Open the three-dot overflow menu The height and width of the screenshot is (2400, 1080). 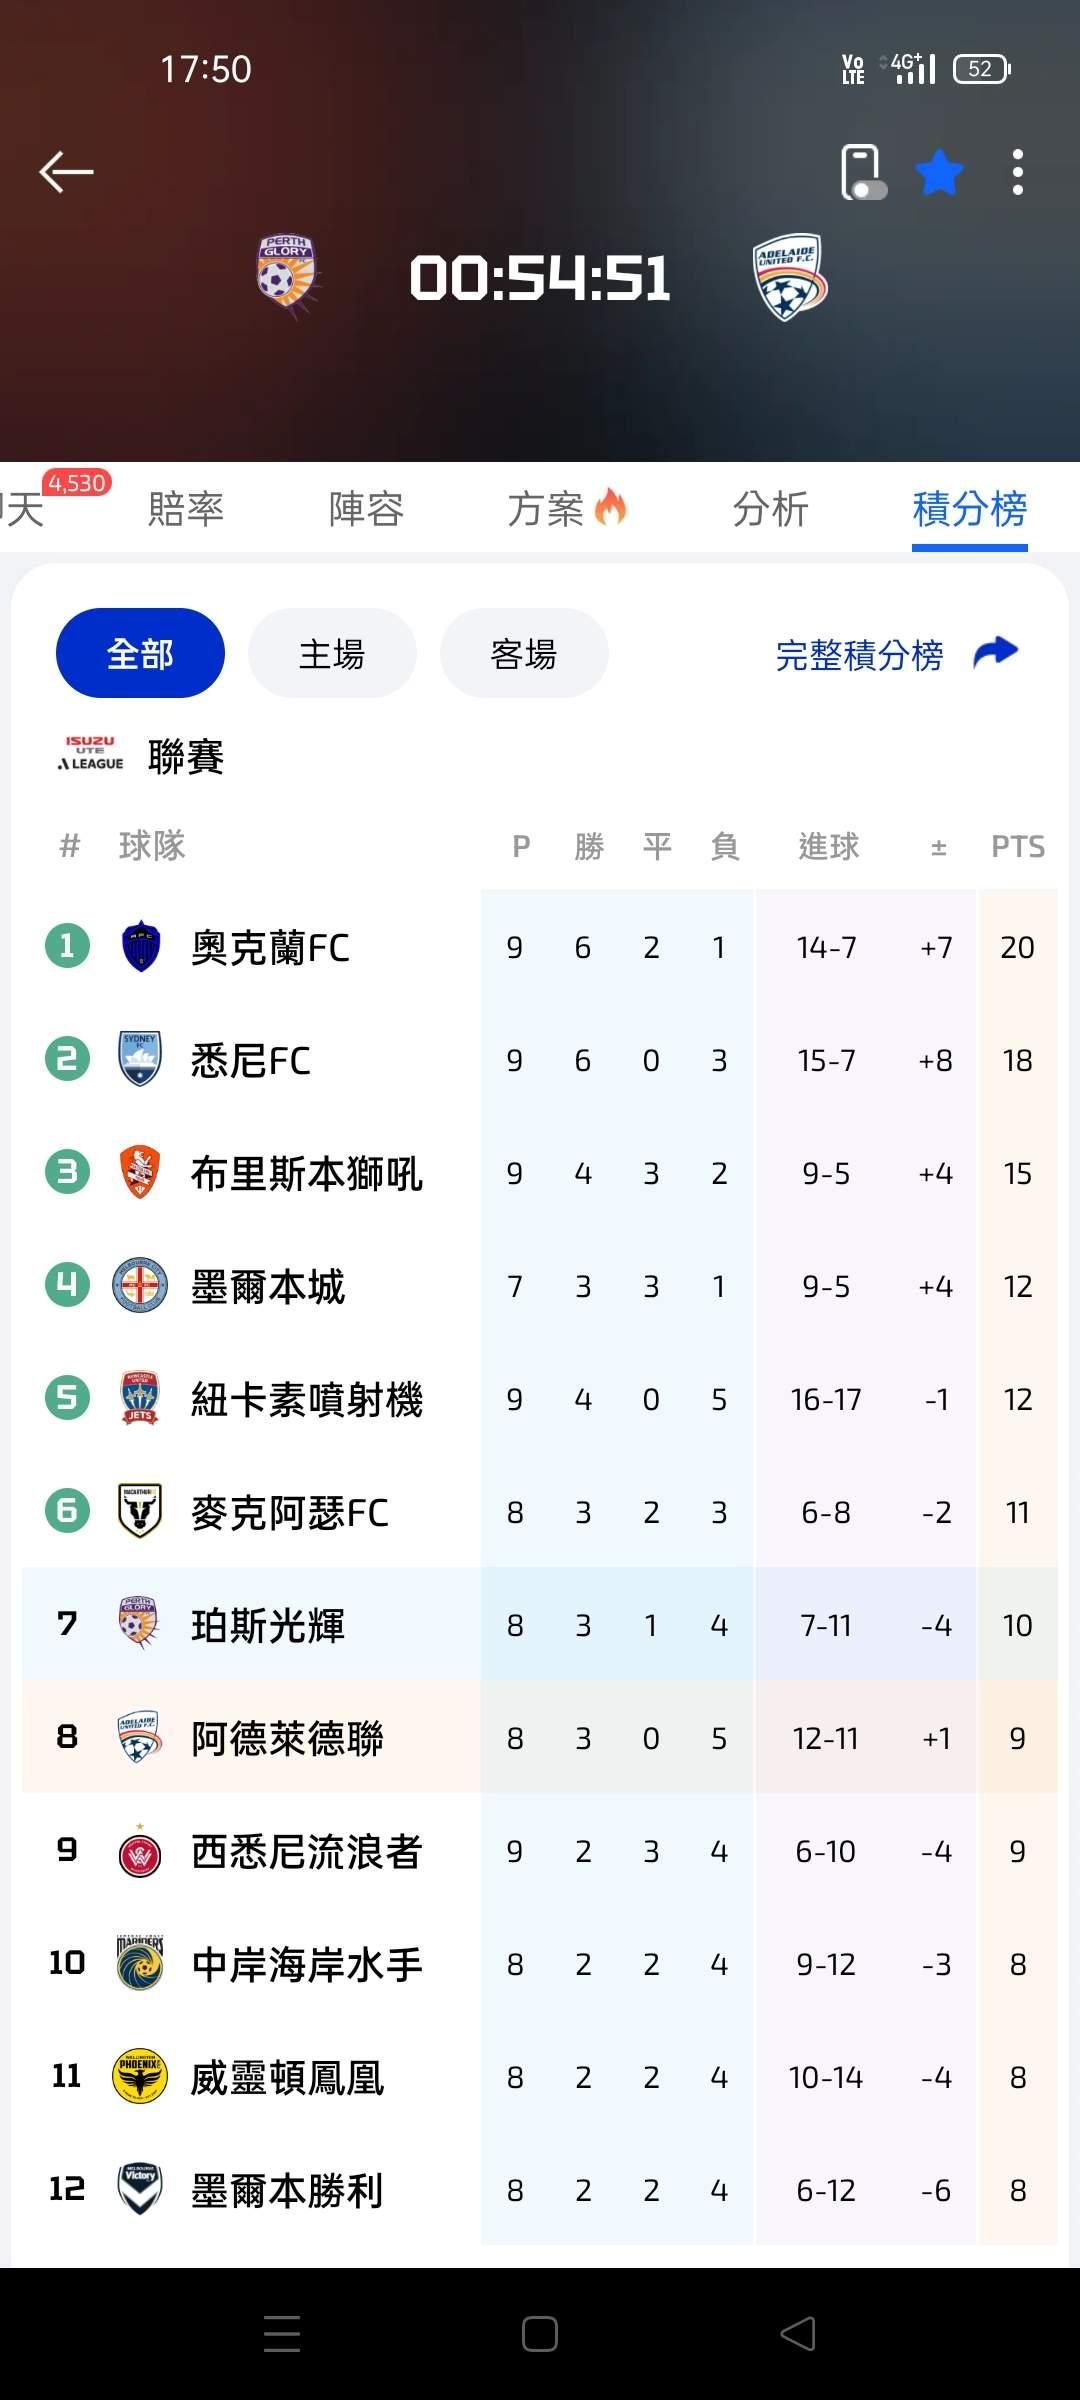[x=1017, y=173]
